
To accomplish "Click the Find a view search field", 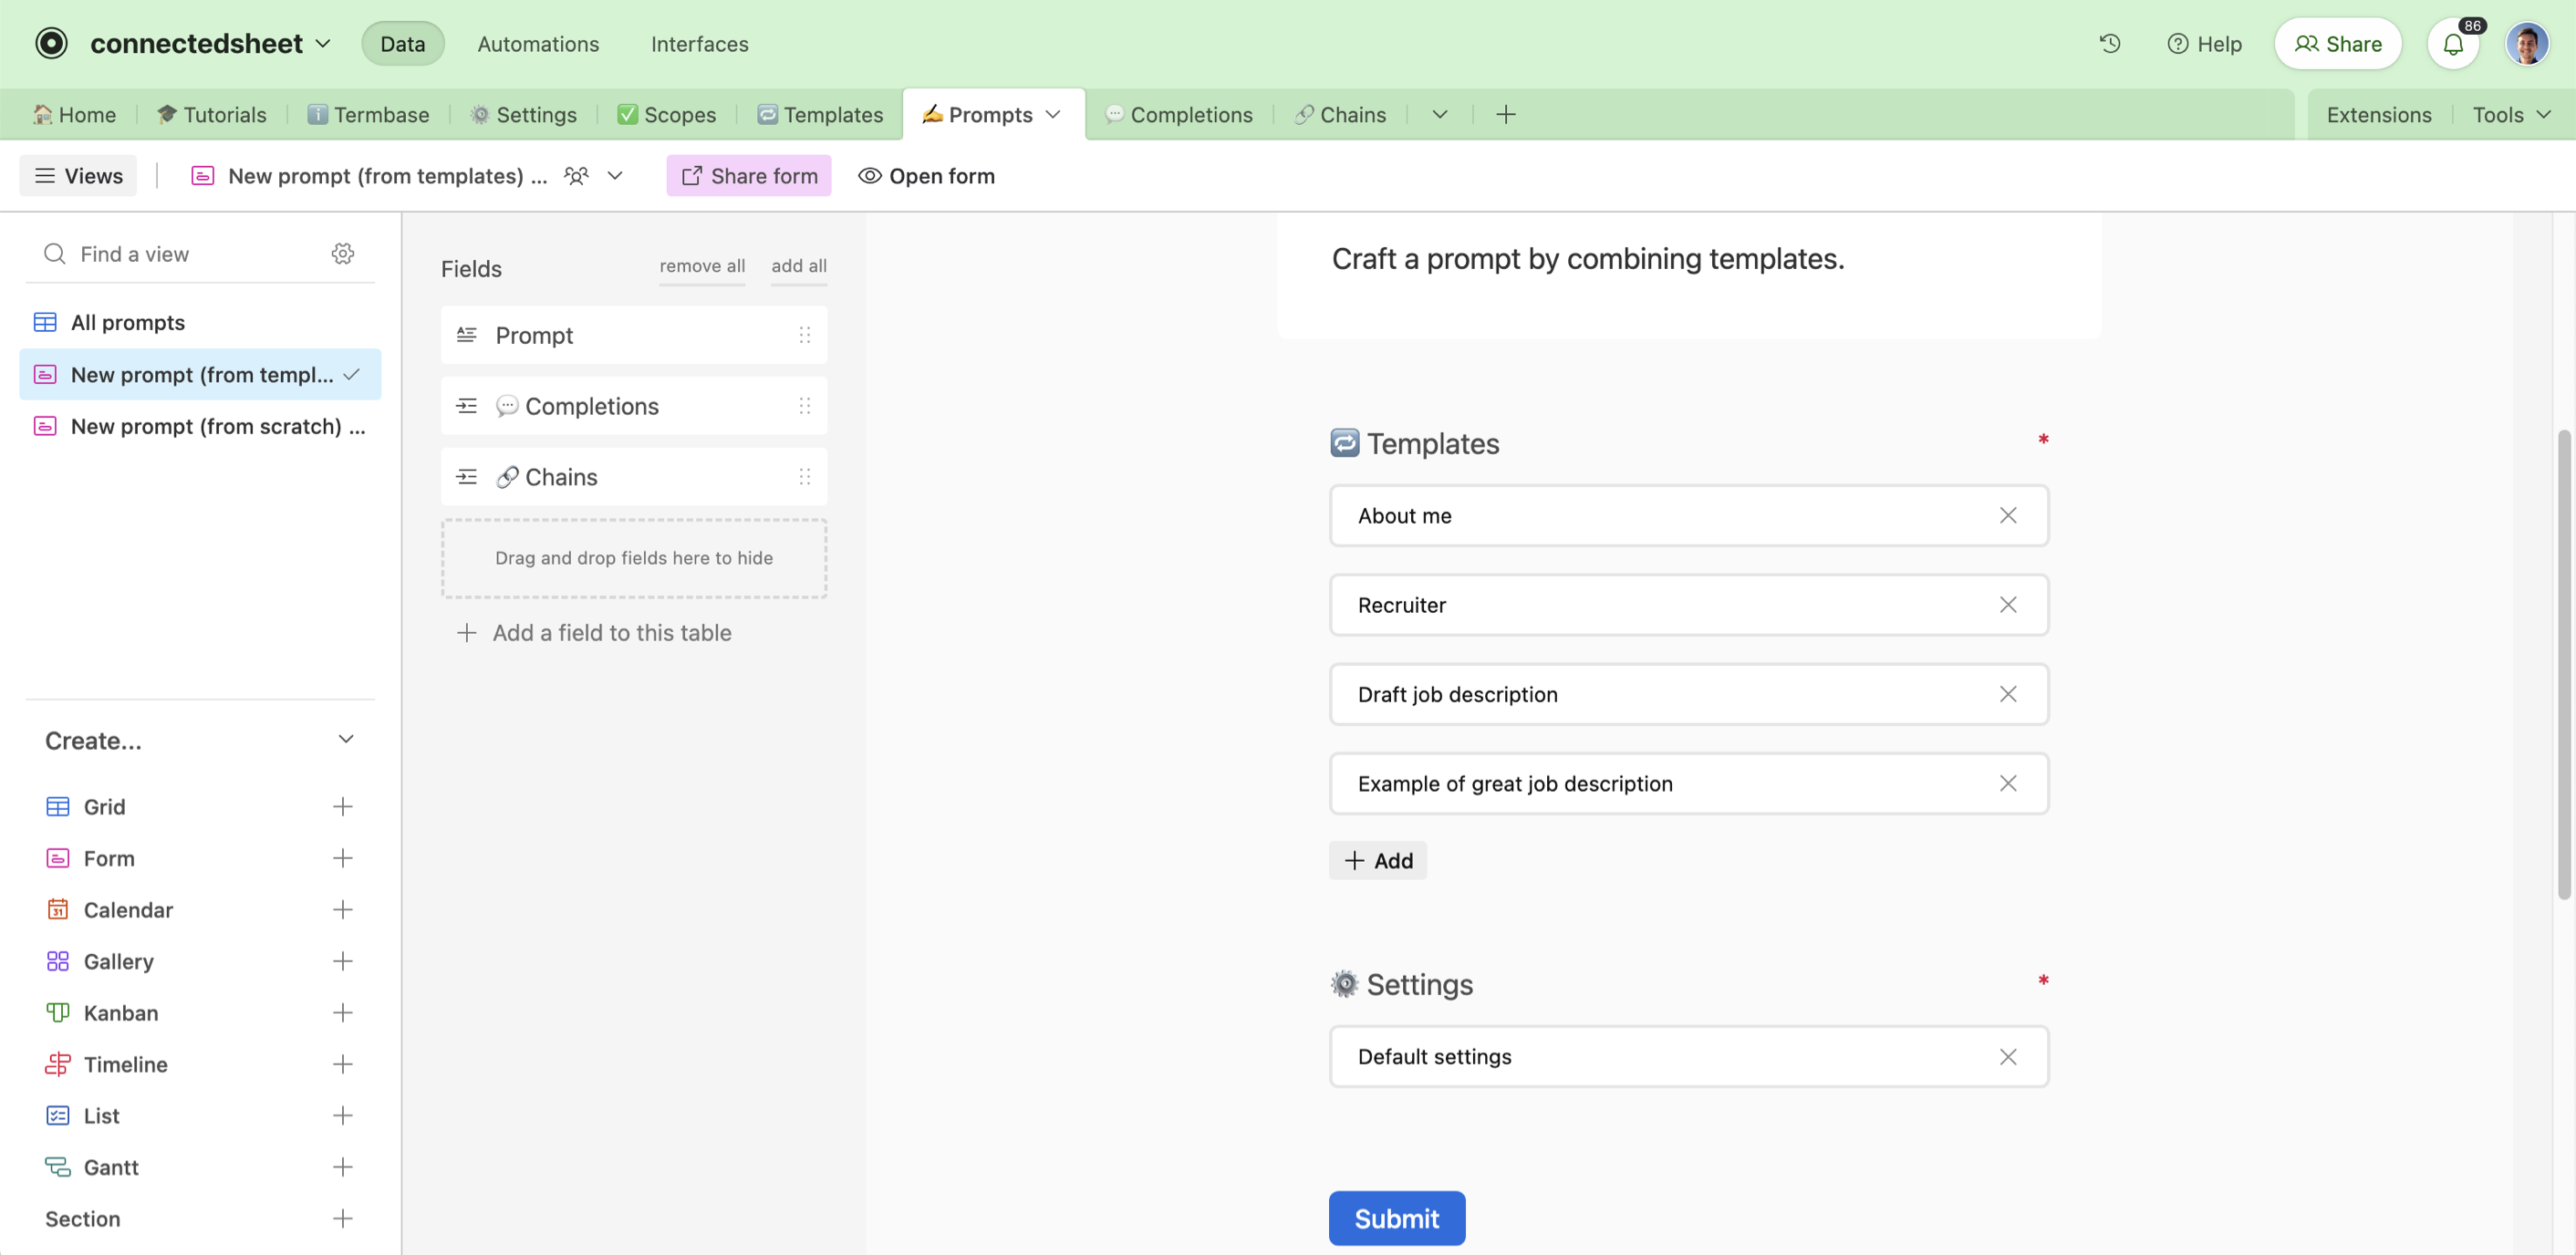I will (x=190, y=253).
